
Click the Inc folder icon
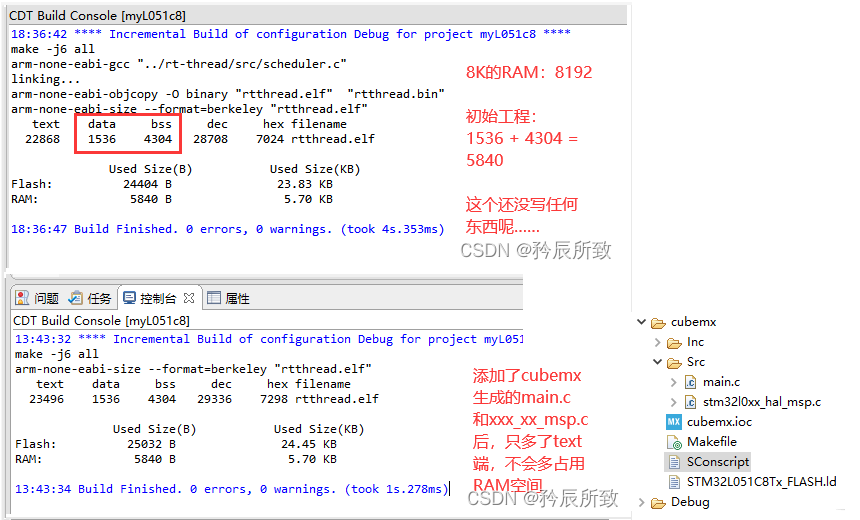[x=674, y=343]
